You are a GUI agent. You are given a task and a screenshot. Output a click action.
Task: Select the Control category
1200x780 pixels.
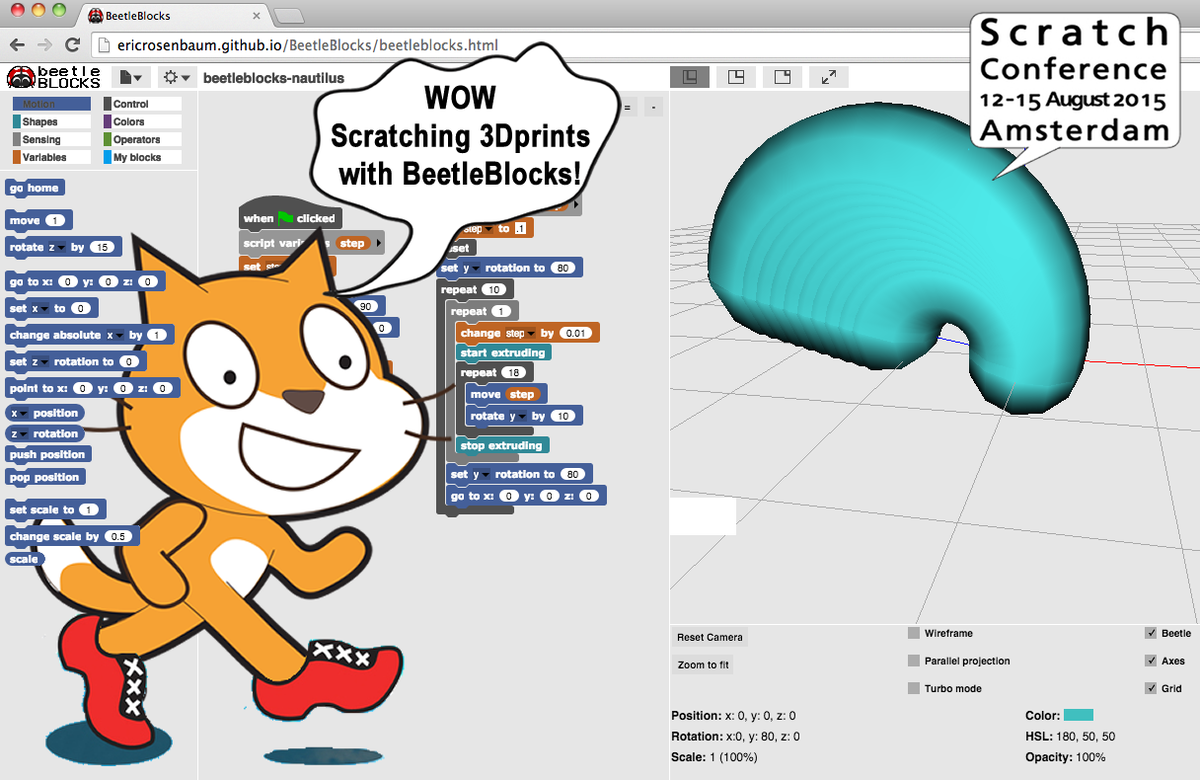(141, 104)
